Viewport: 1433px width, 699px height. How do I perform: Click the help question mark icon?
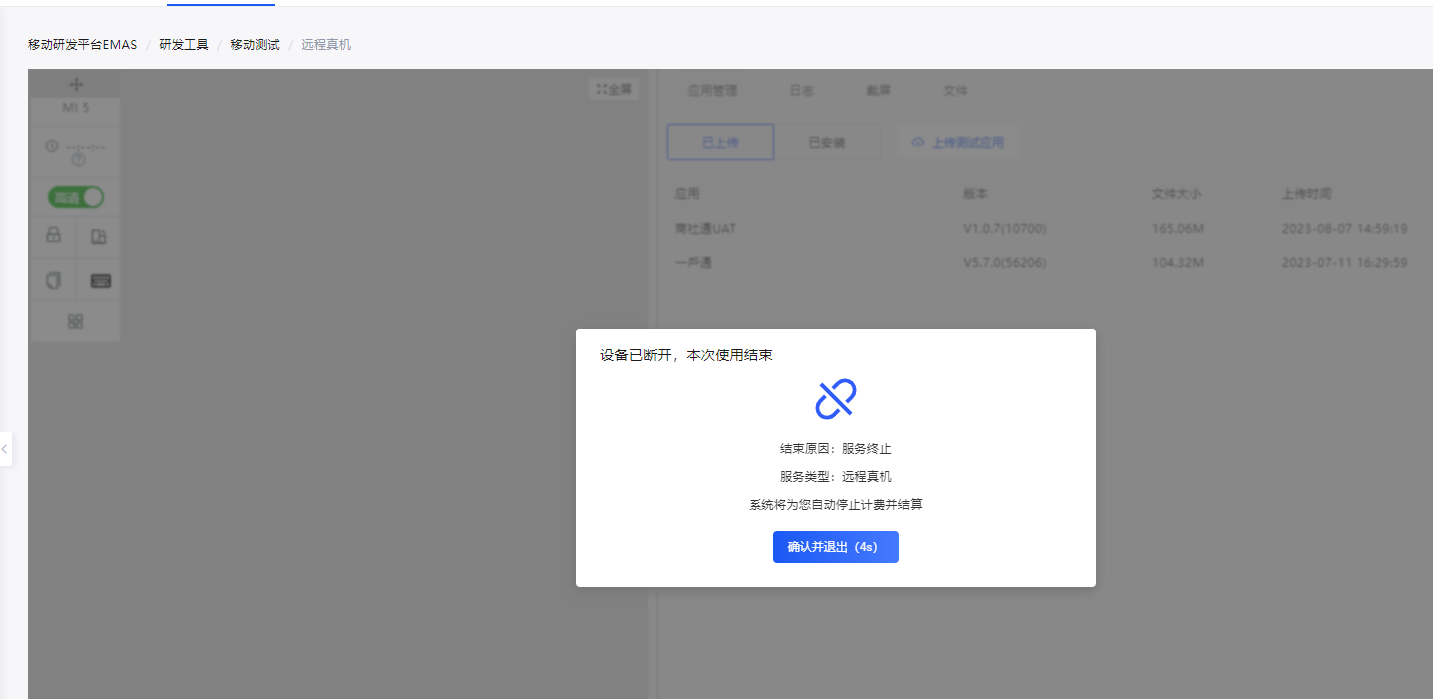79,159
